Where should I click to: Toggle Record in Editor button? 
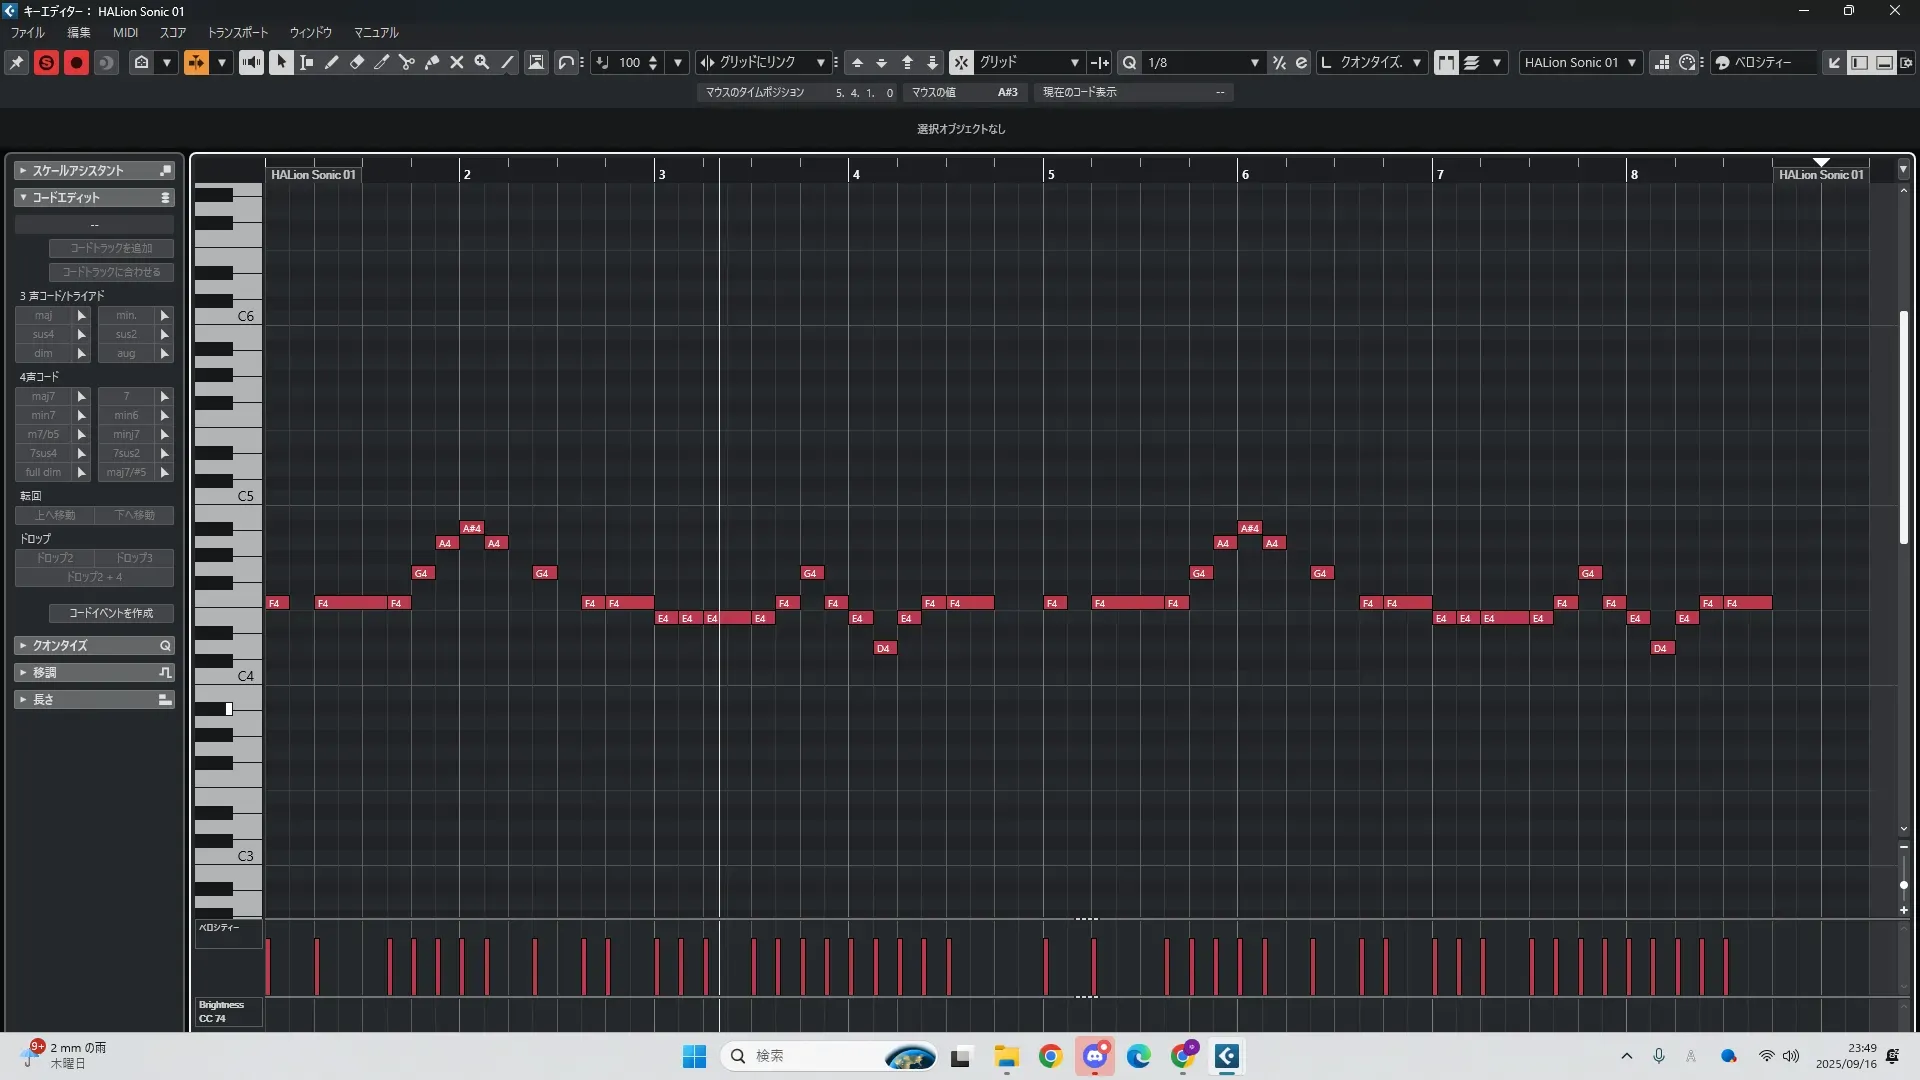[x=76, y=62]
